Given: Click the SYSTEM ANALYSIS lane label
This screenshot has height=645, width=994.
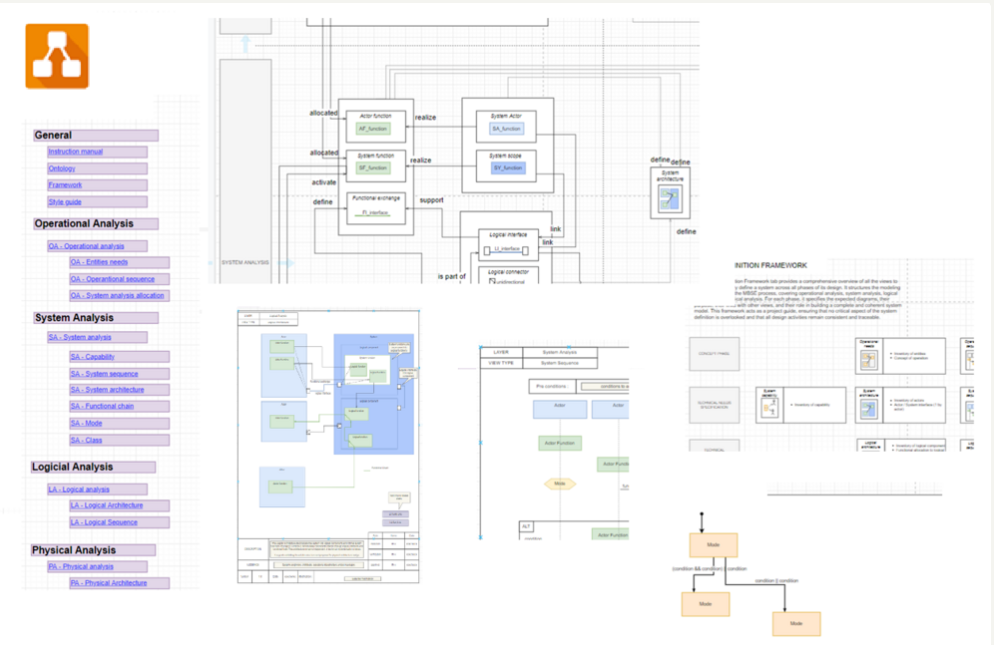Looking at the screenshot, I should 245,262.
